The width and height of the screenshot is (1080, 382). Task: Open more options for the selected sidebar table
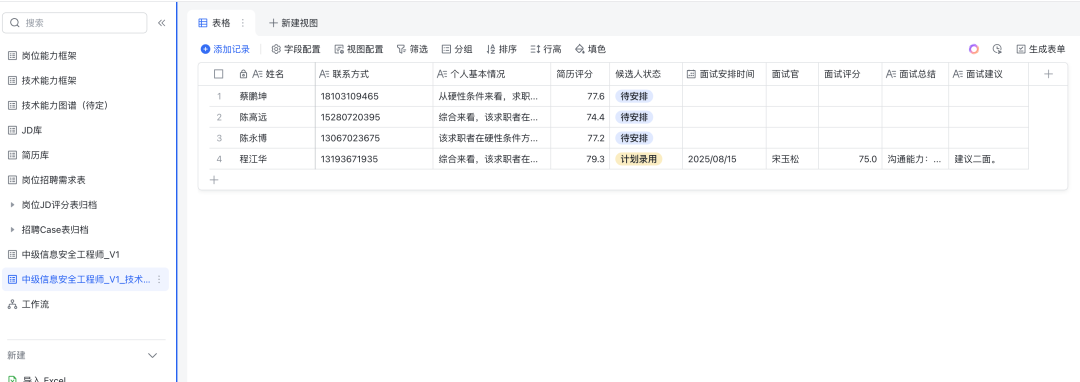(160, 279)
